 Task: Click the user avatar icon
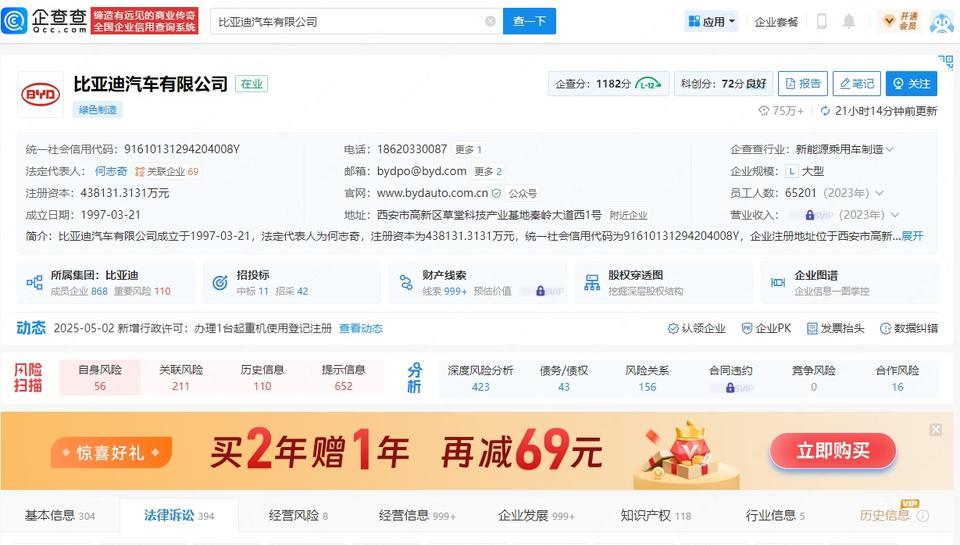(x=942, y=21)
